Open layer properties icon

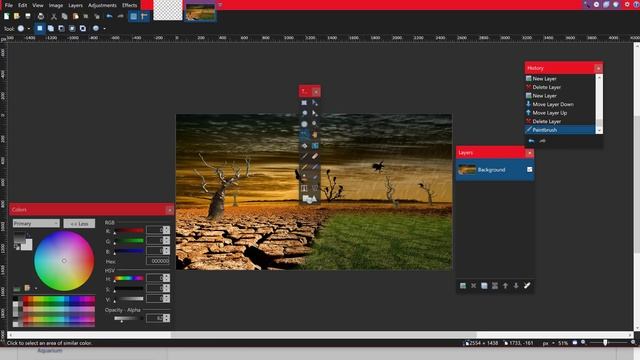[x=527, y=286]
